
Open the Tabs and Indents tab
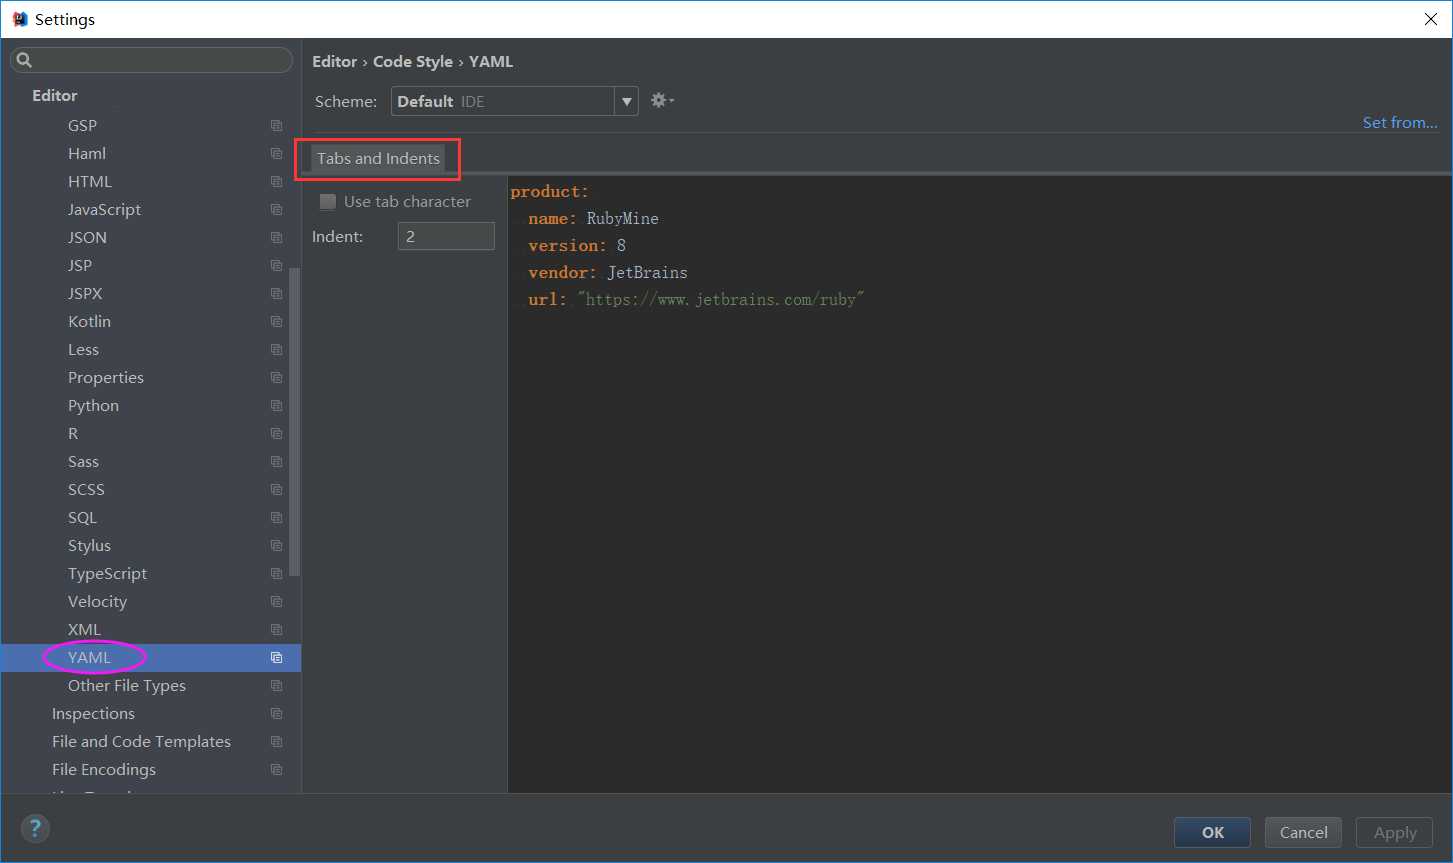point(378,158)
